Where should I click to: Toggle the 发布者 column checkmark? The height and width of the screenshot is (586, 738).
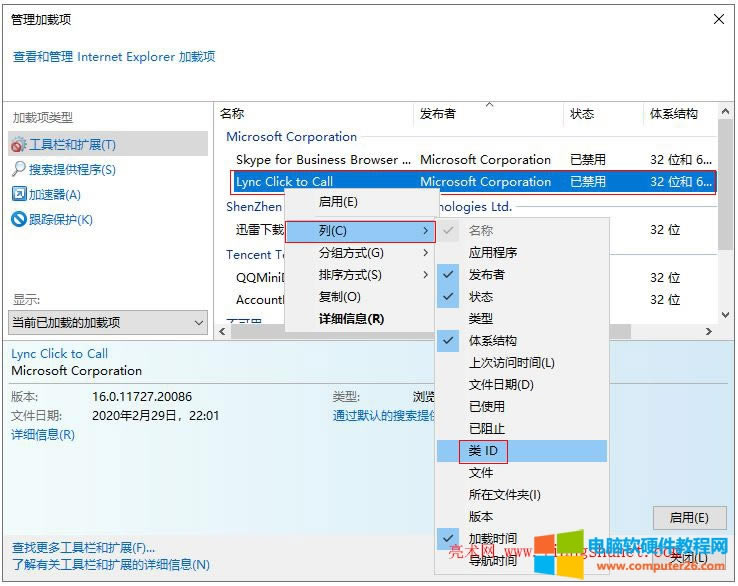click(x=448, y=275)
